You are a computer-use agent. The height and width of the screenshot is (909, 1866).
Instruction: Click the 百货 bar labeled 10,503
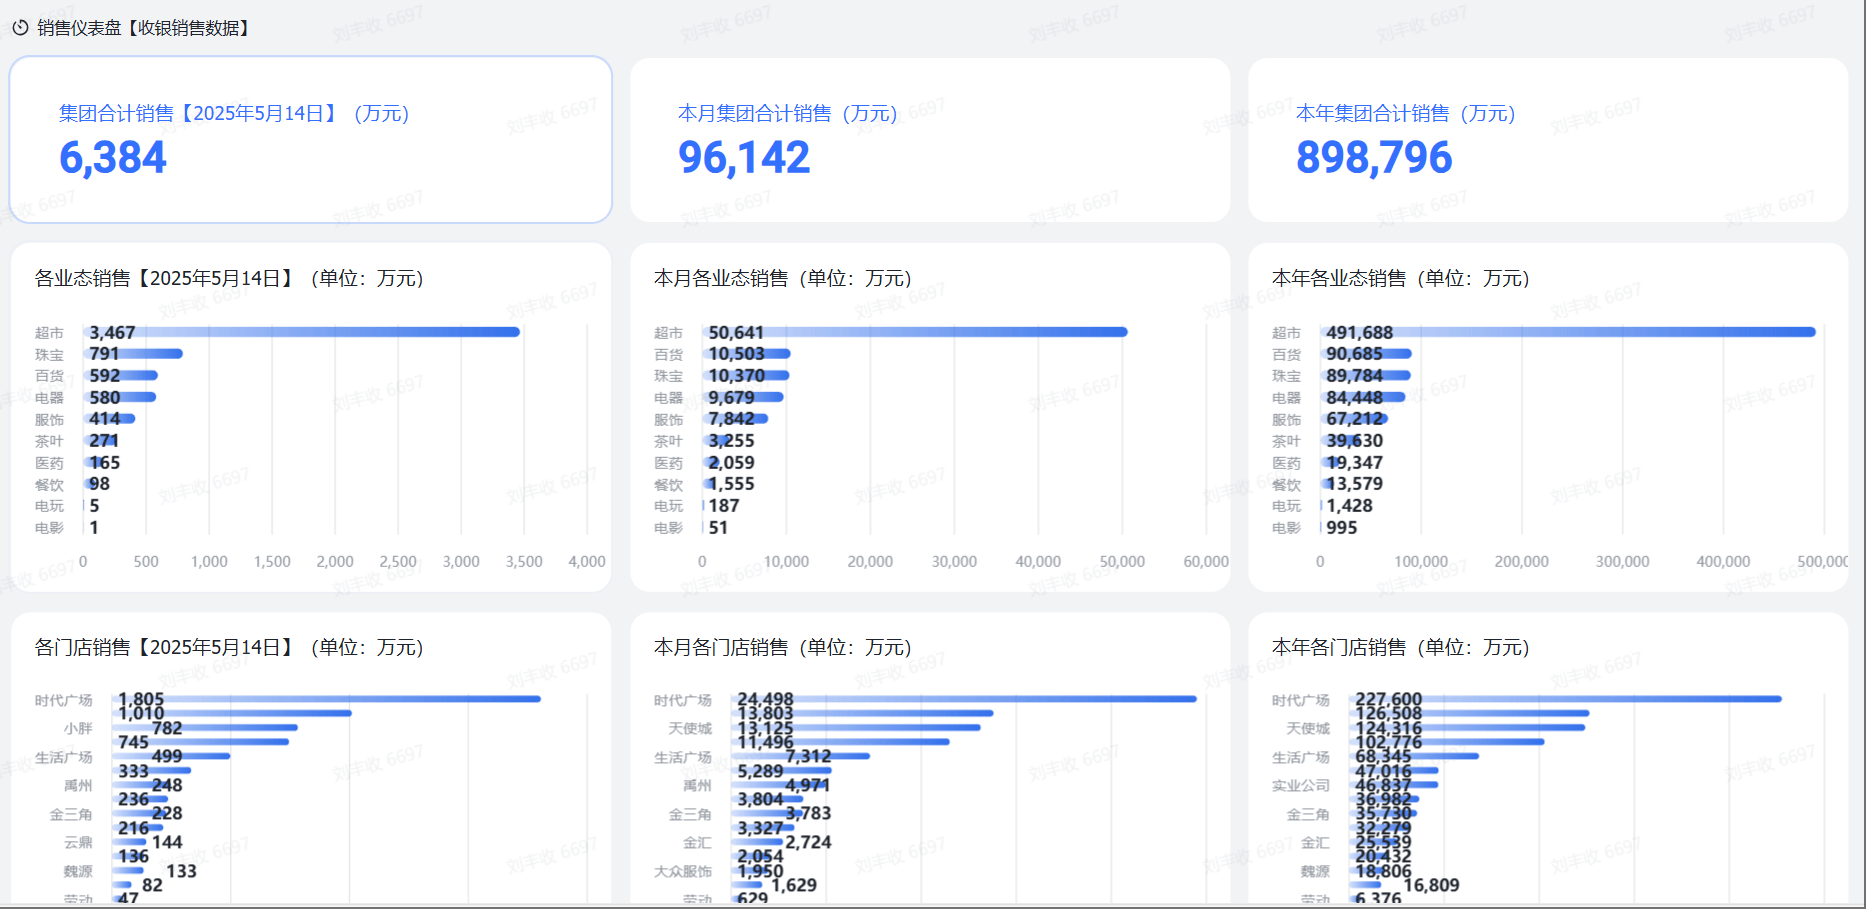click(x=747, y=354)
